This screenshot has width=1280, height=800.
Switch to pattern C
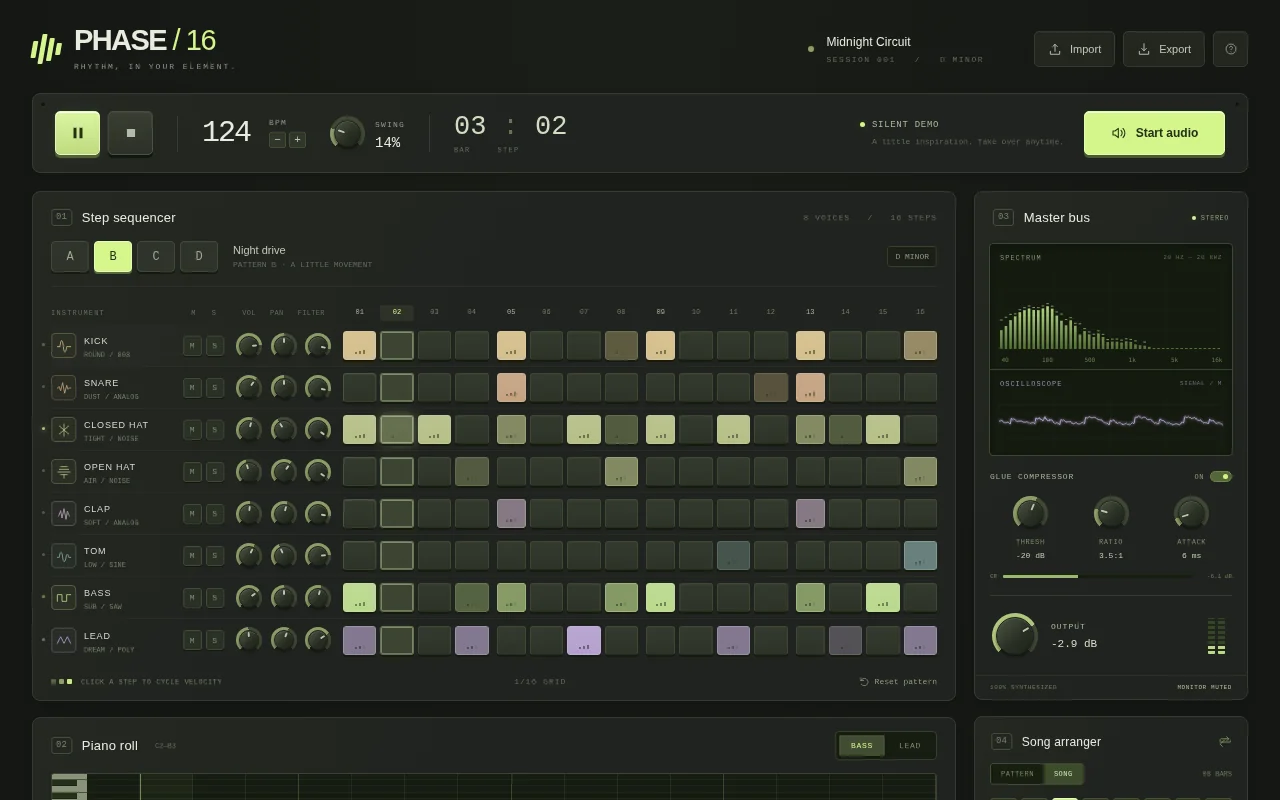tap(156, 256)
